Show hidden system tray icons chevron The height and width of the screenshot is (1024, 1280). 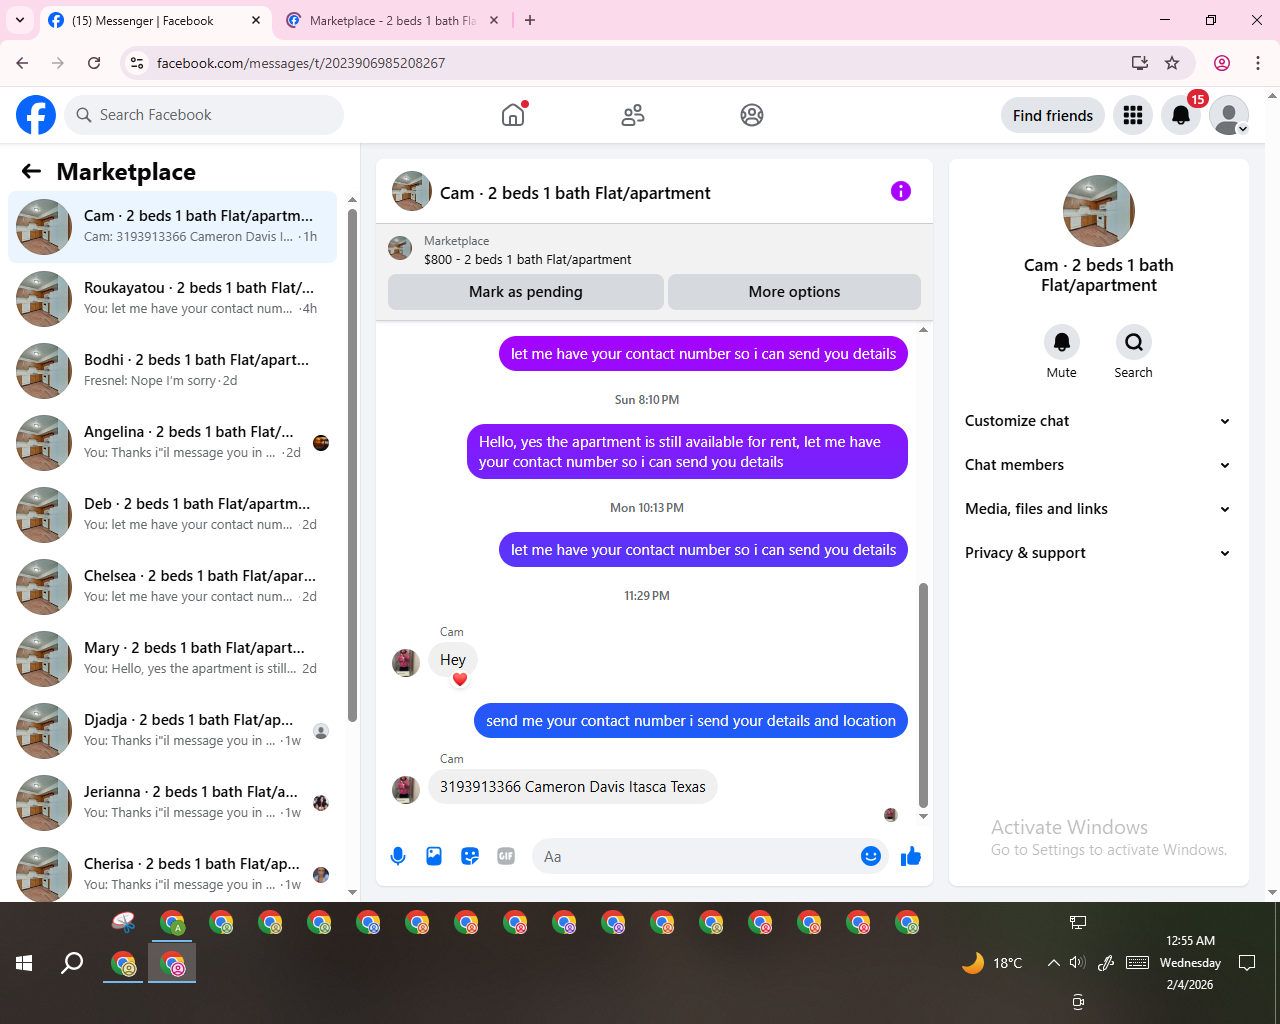[1053, 963]
